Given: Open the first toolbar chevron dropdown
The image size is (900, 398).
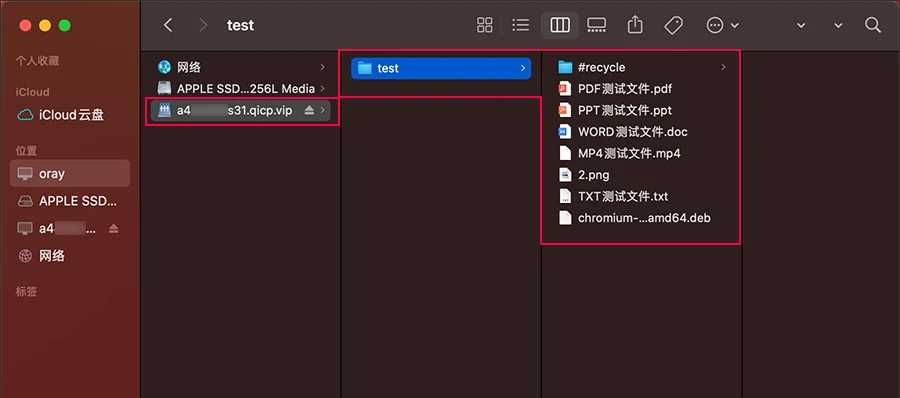Looking at the screenshot, I should point(801,26).
